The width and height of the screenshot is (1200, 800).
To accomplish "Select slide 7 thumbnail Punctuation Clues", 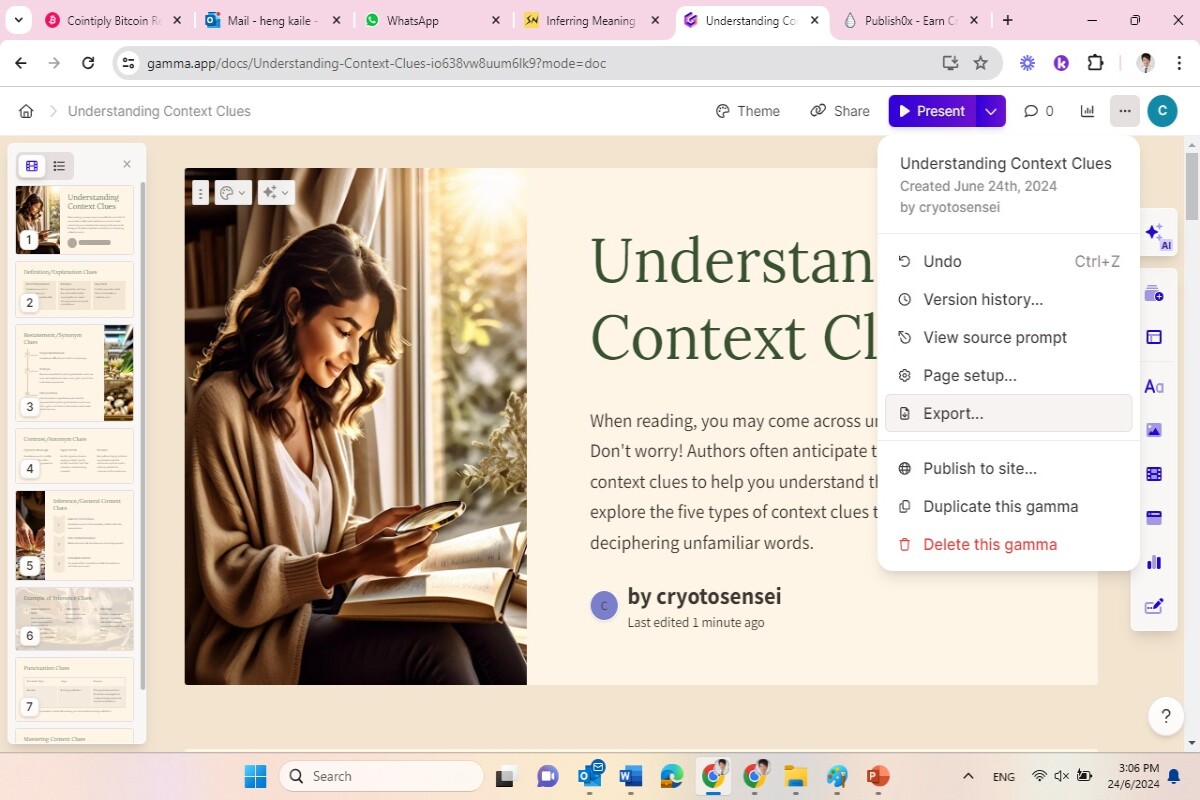I will coord(75,689).
